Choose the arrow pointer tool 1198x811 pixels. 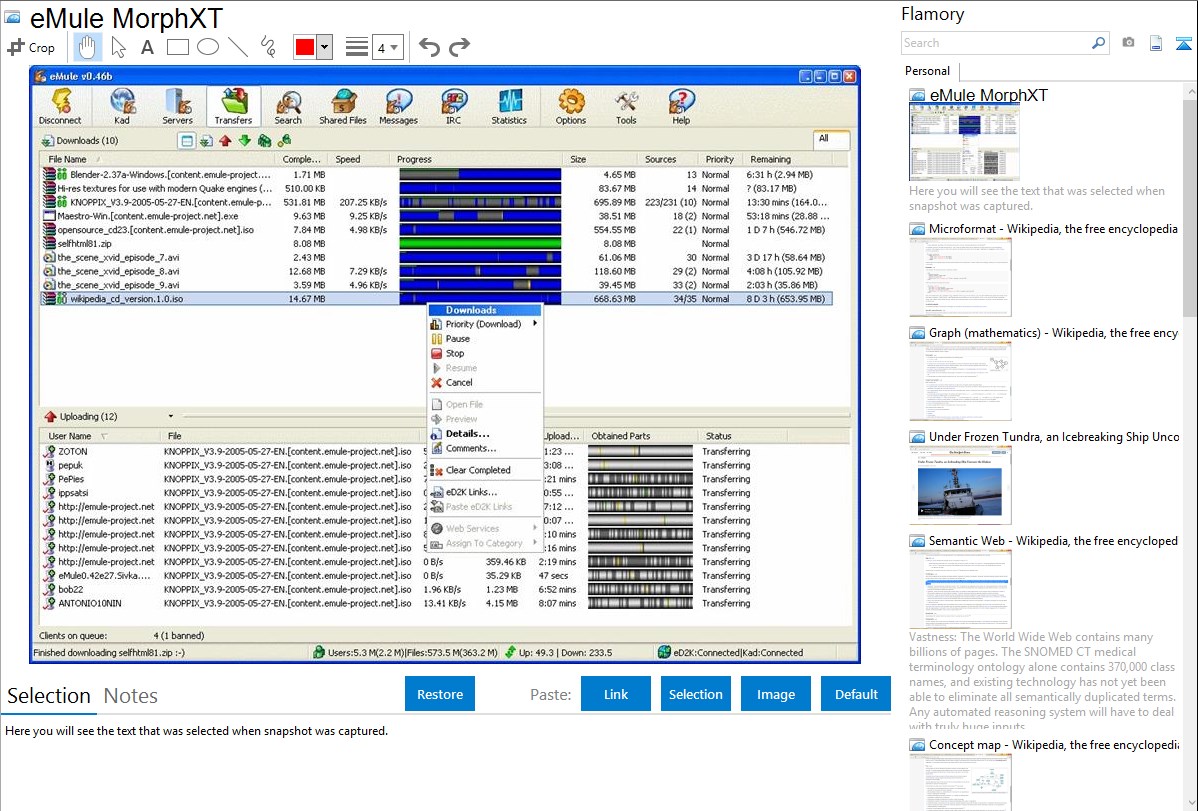[x=118, y=47]
